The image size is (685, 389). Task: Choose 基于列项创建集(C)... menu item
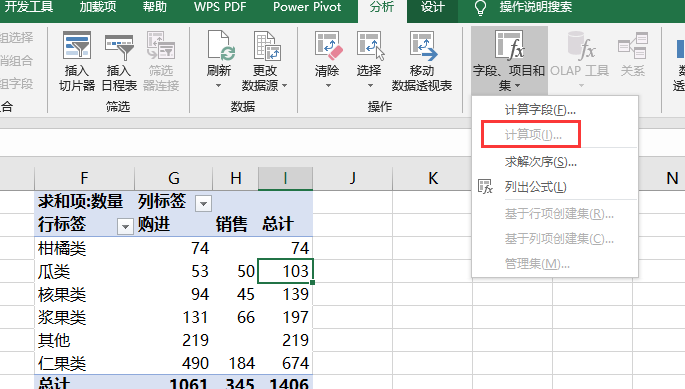click(555, 239)
